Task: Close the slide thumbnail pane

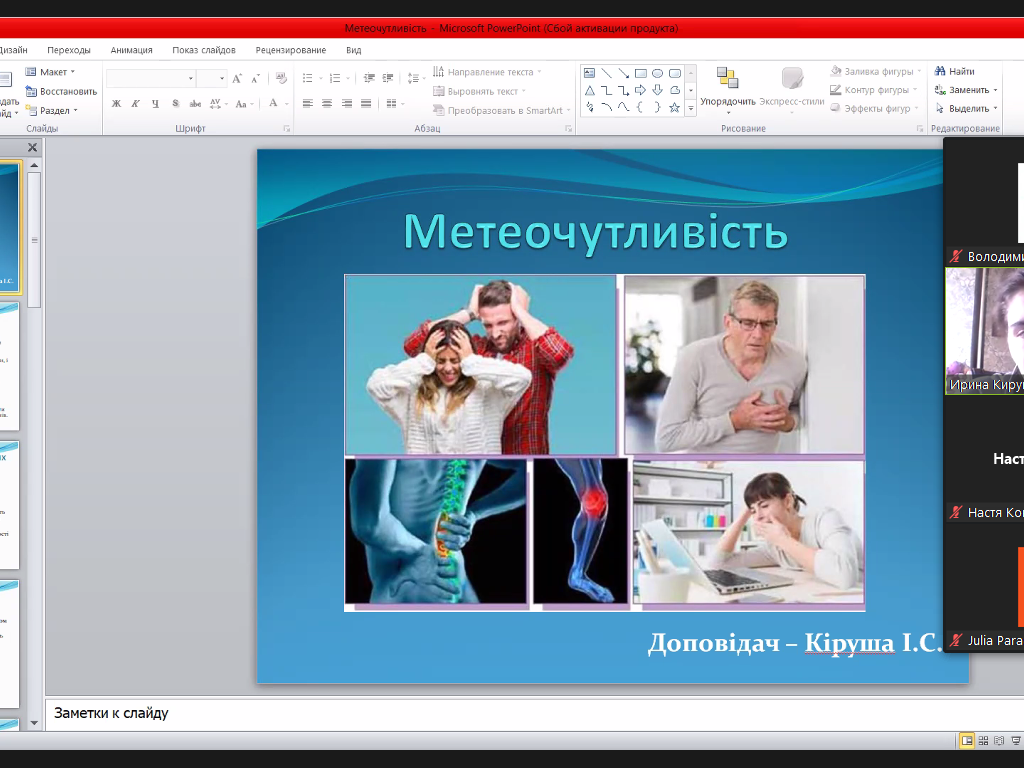Action: click(32, 148)
